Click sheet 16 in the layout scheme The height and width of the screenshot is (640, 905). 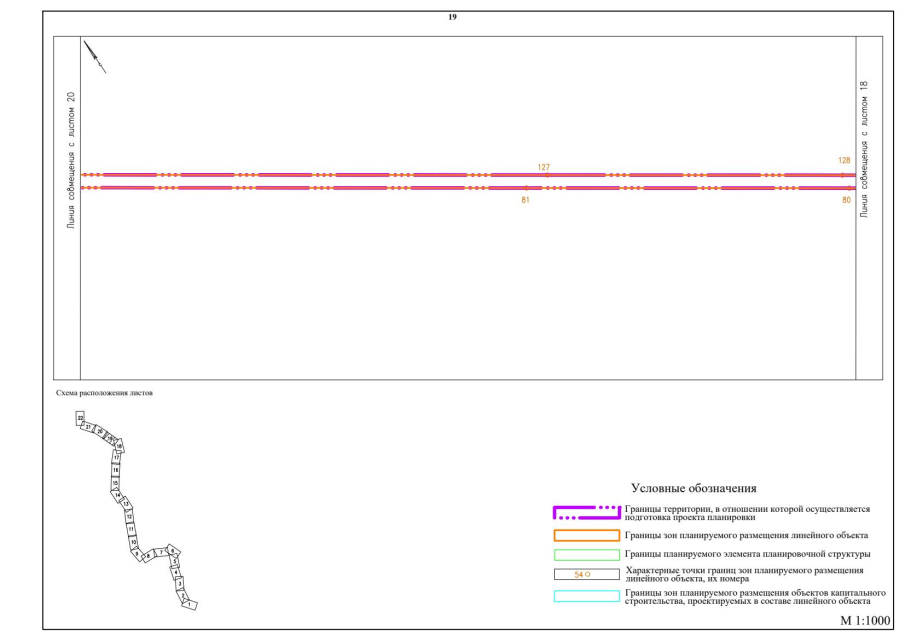pyautogui.click(x=116, y=469)
